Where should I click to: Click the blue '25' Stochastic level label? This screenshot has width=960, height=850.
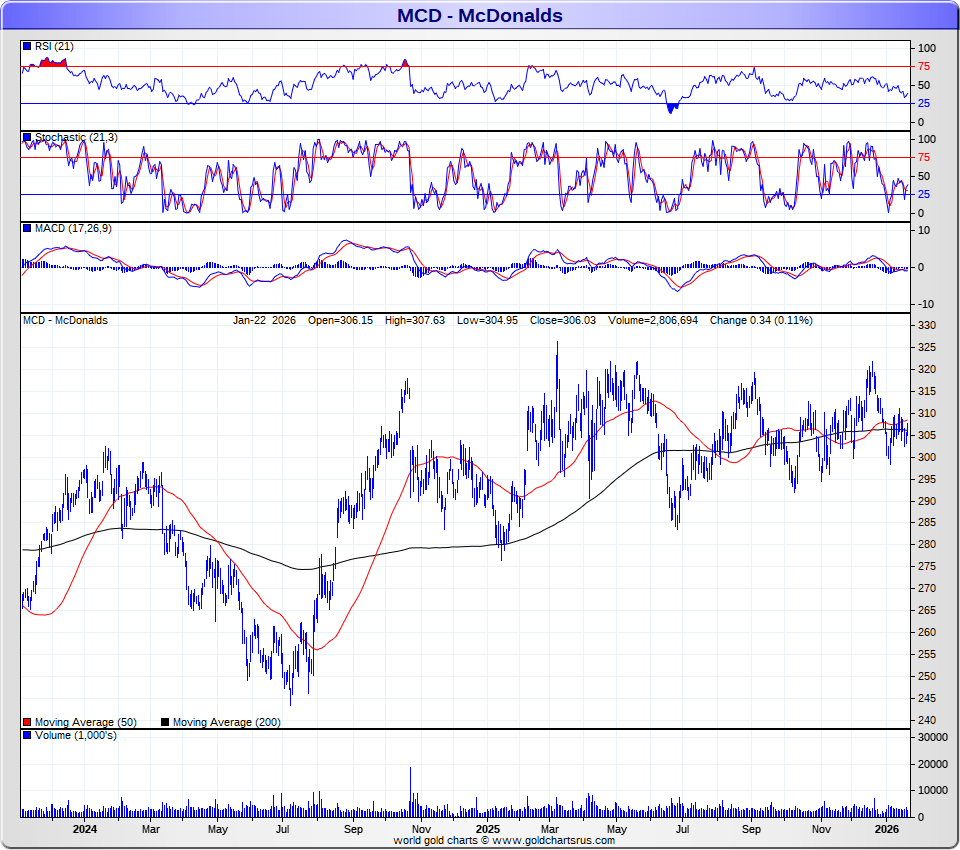coord(923,194)
